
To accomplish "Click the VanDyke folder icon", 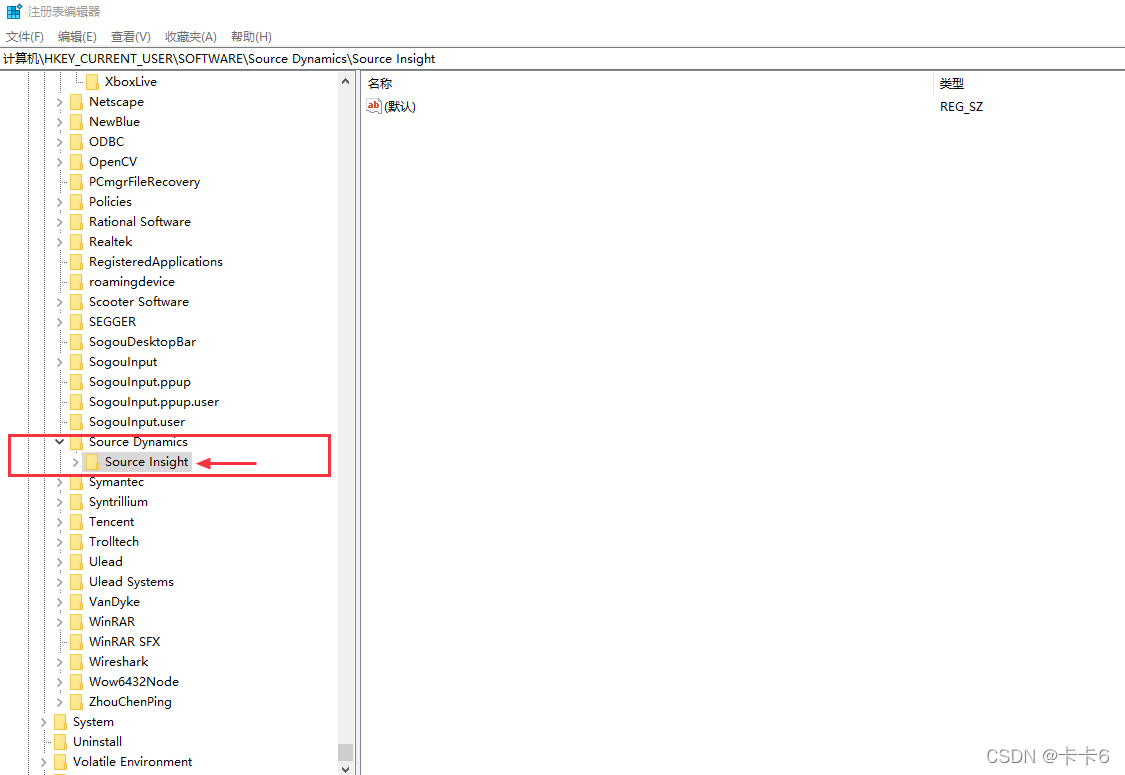I will tap(77, 602).
